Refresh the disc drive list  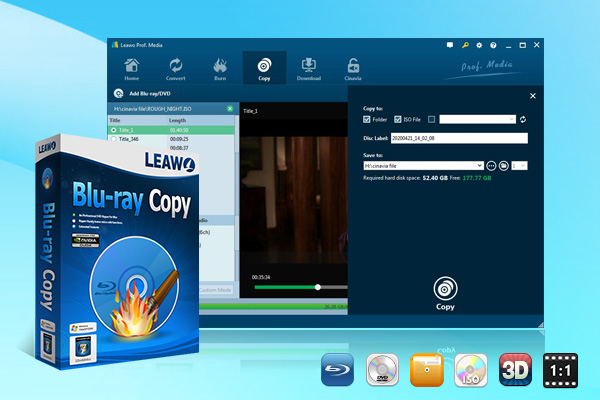click(x=523, y=119)
